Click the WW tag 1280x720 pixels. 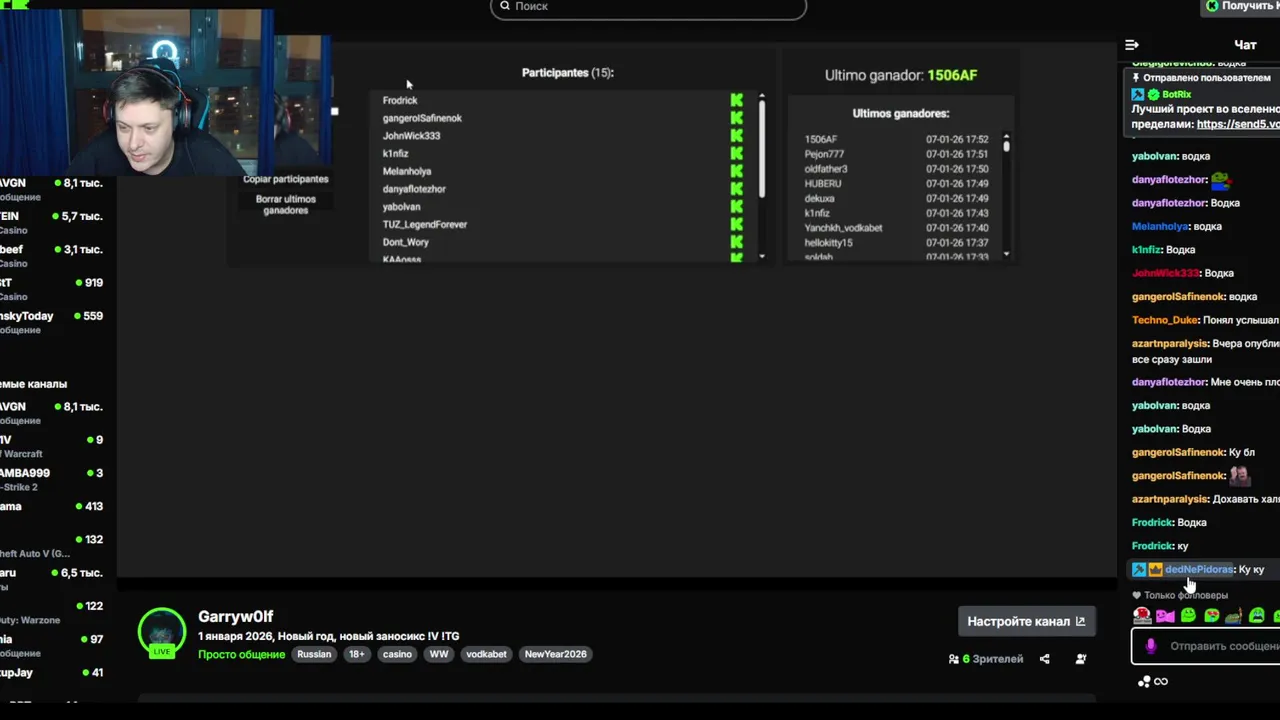click(439, 654)
